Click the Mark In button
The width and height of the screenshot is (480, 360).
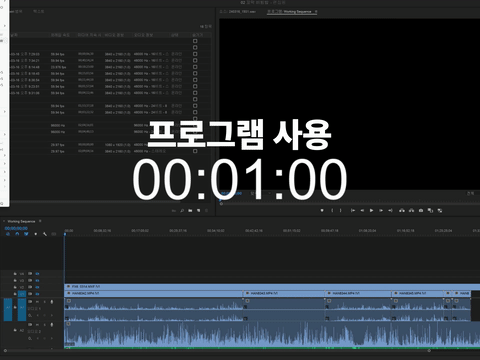pyautogui.click(x=332, y=210)
